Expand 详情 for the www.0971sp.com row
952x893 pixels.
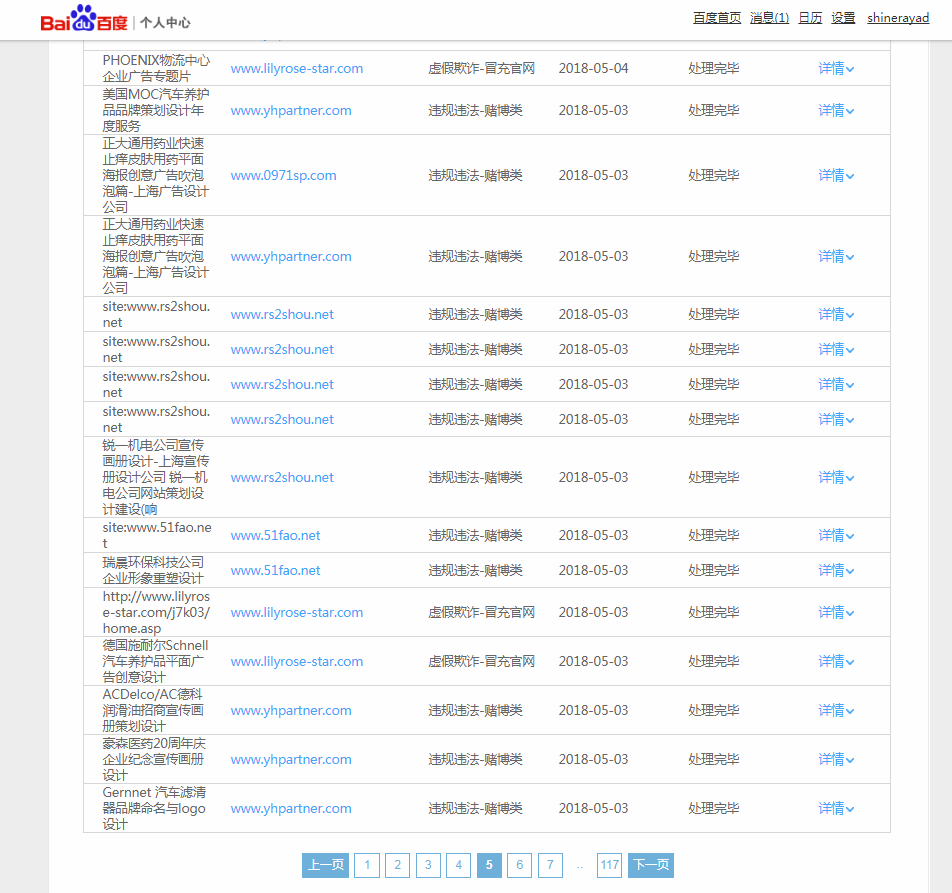836,176
